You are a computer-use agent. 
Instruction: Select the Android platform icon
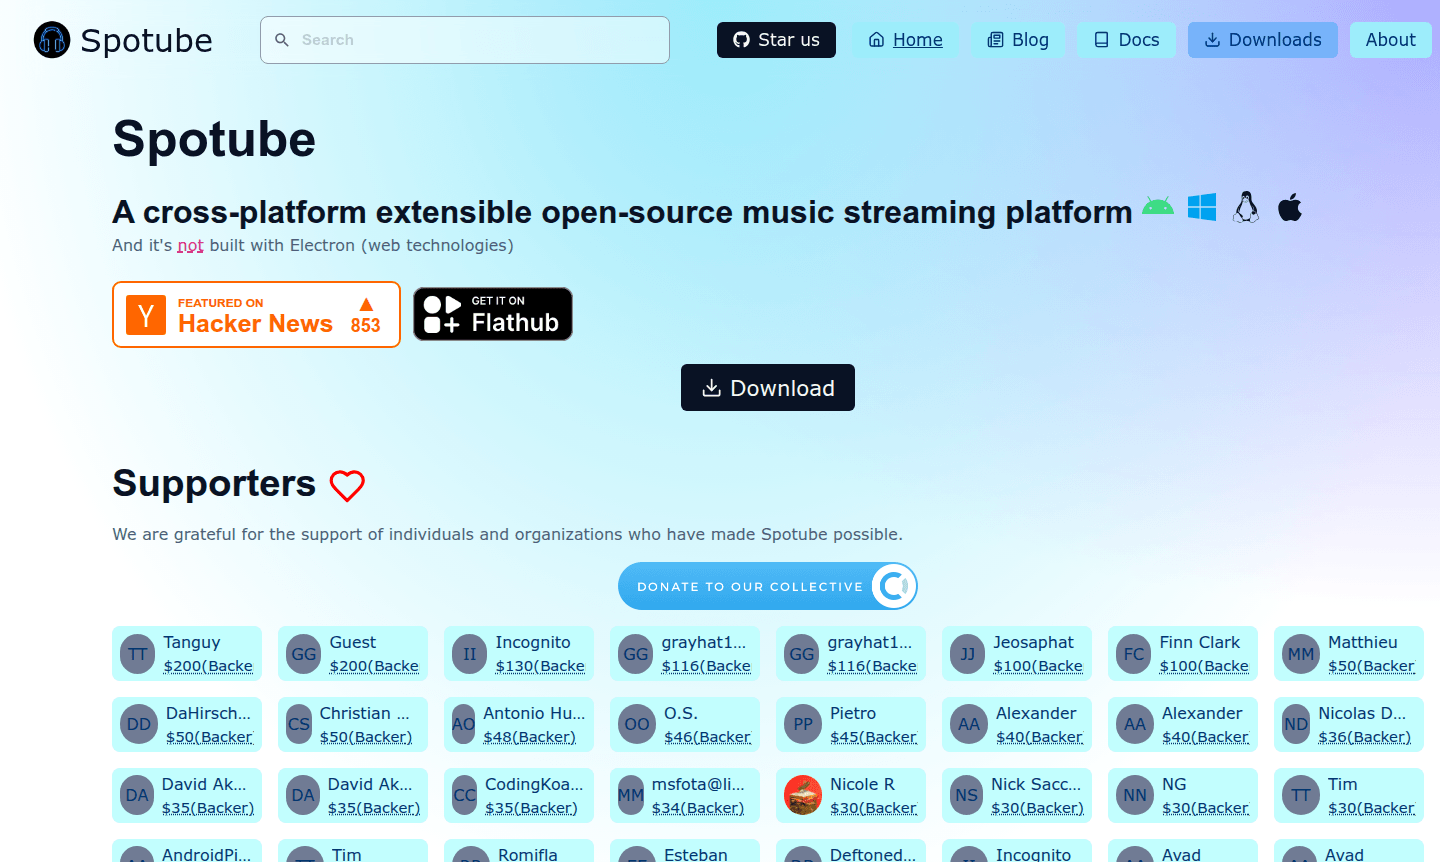pyautogui.click(x=1157, y=207)
